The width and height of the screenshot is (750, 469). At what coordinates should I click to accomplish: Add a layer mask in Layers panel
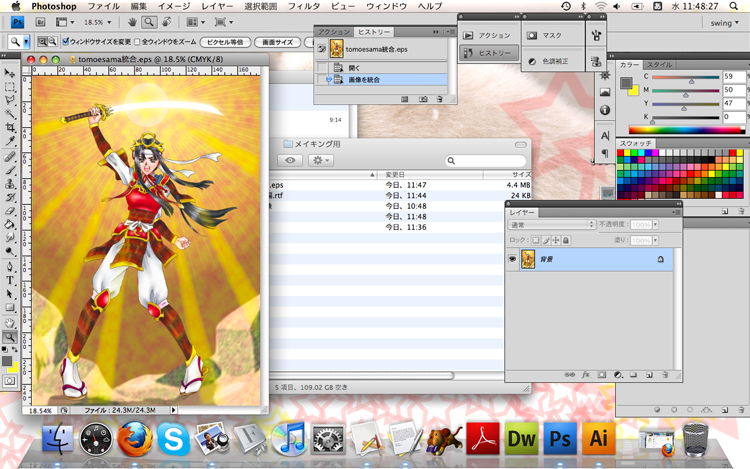[x=602, y=375]
